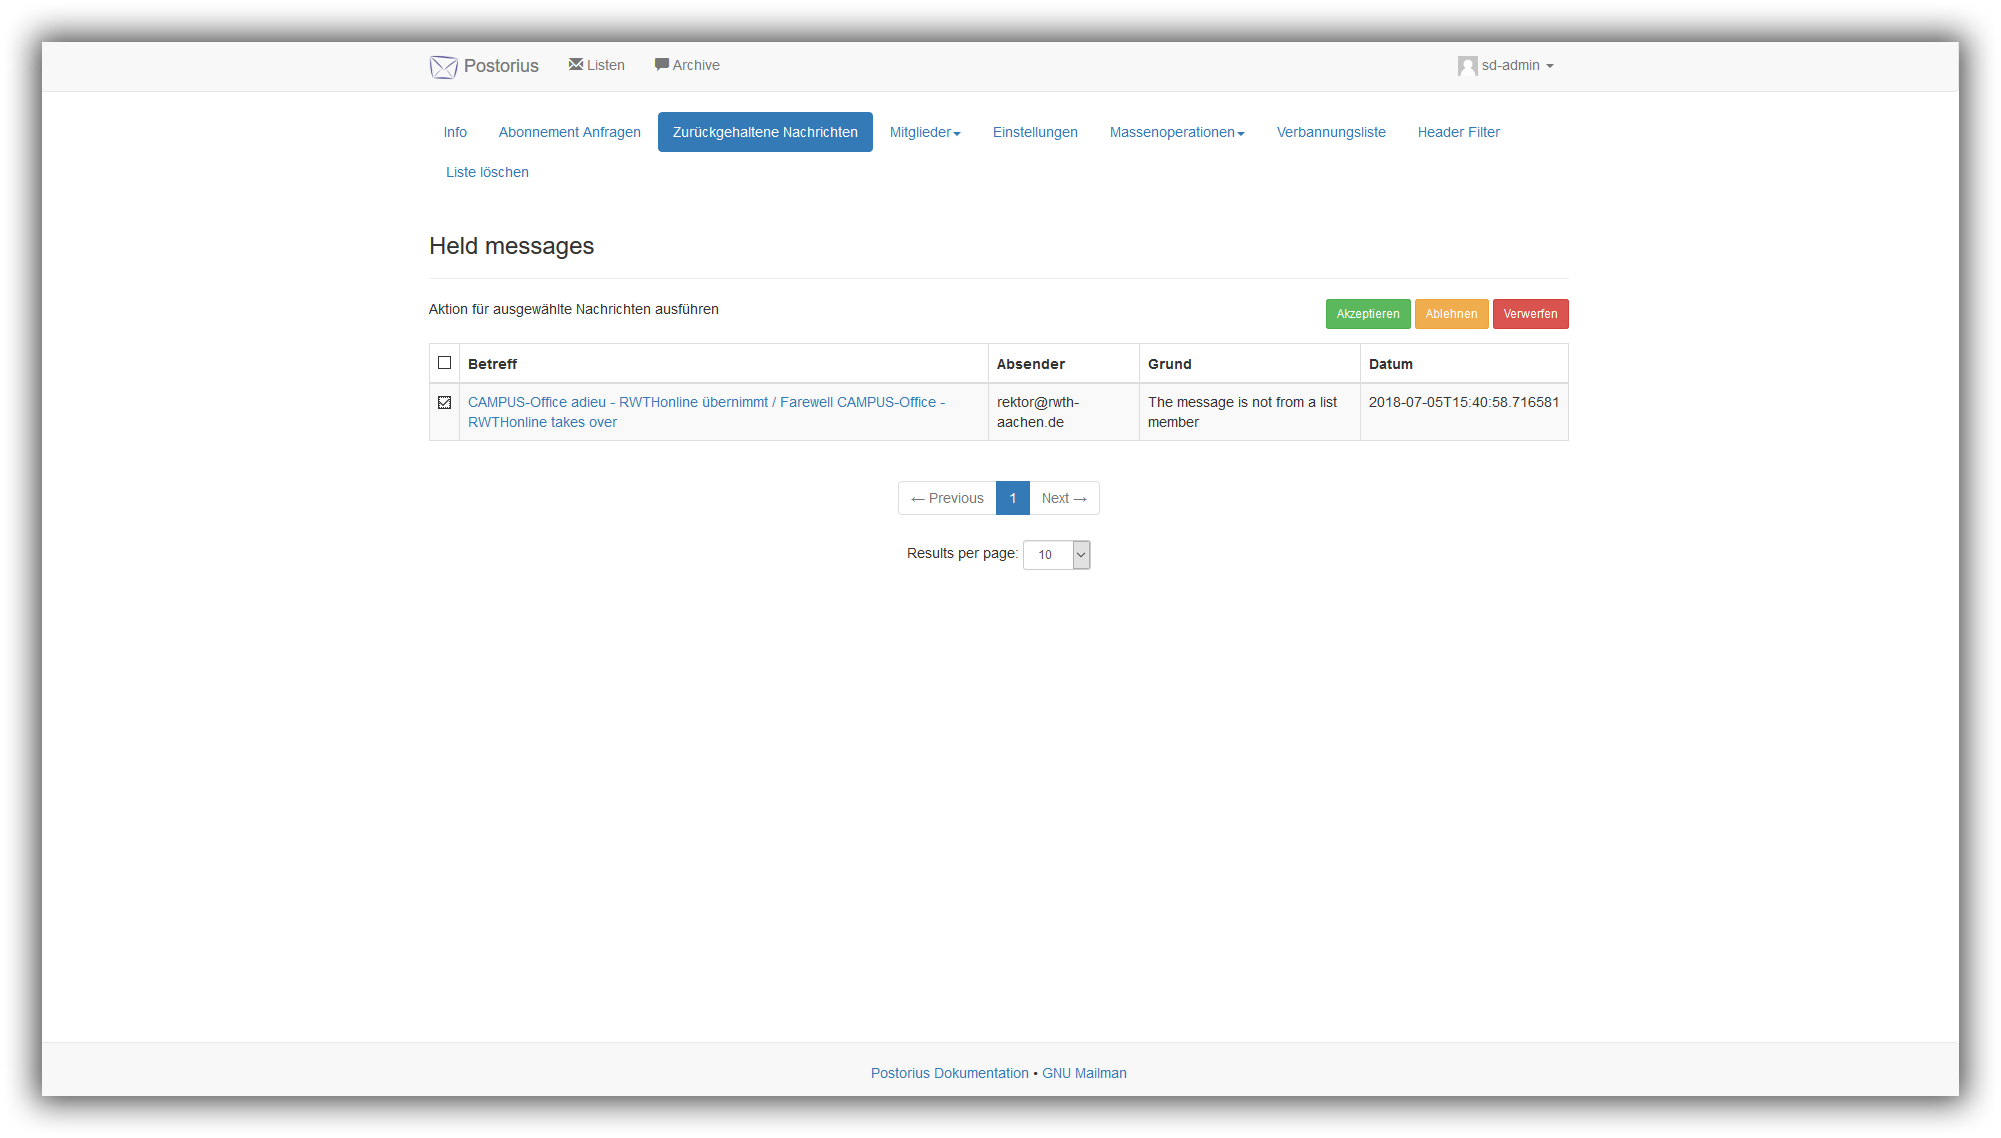The image size is (2001, 1138).
Task: Click the Liste löschen link
Action: 487,172
